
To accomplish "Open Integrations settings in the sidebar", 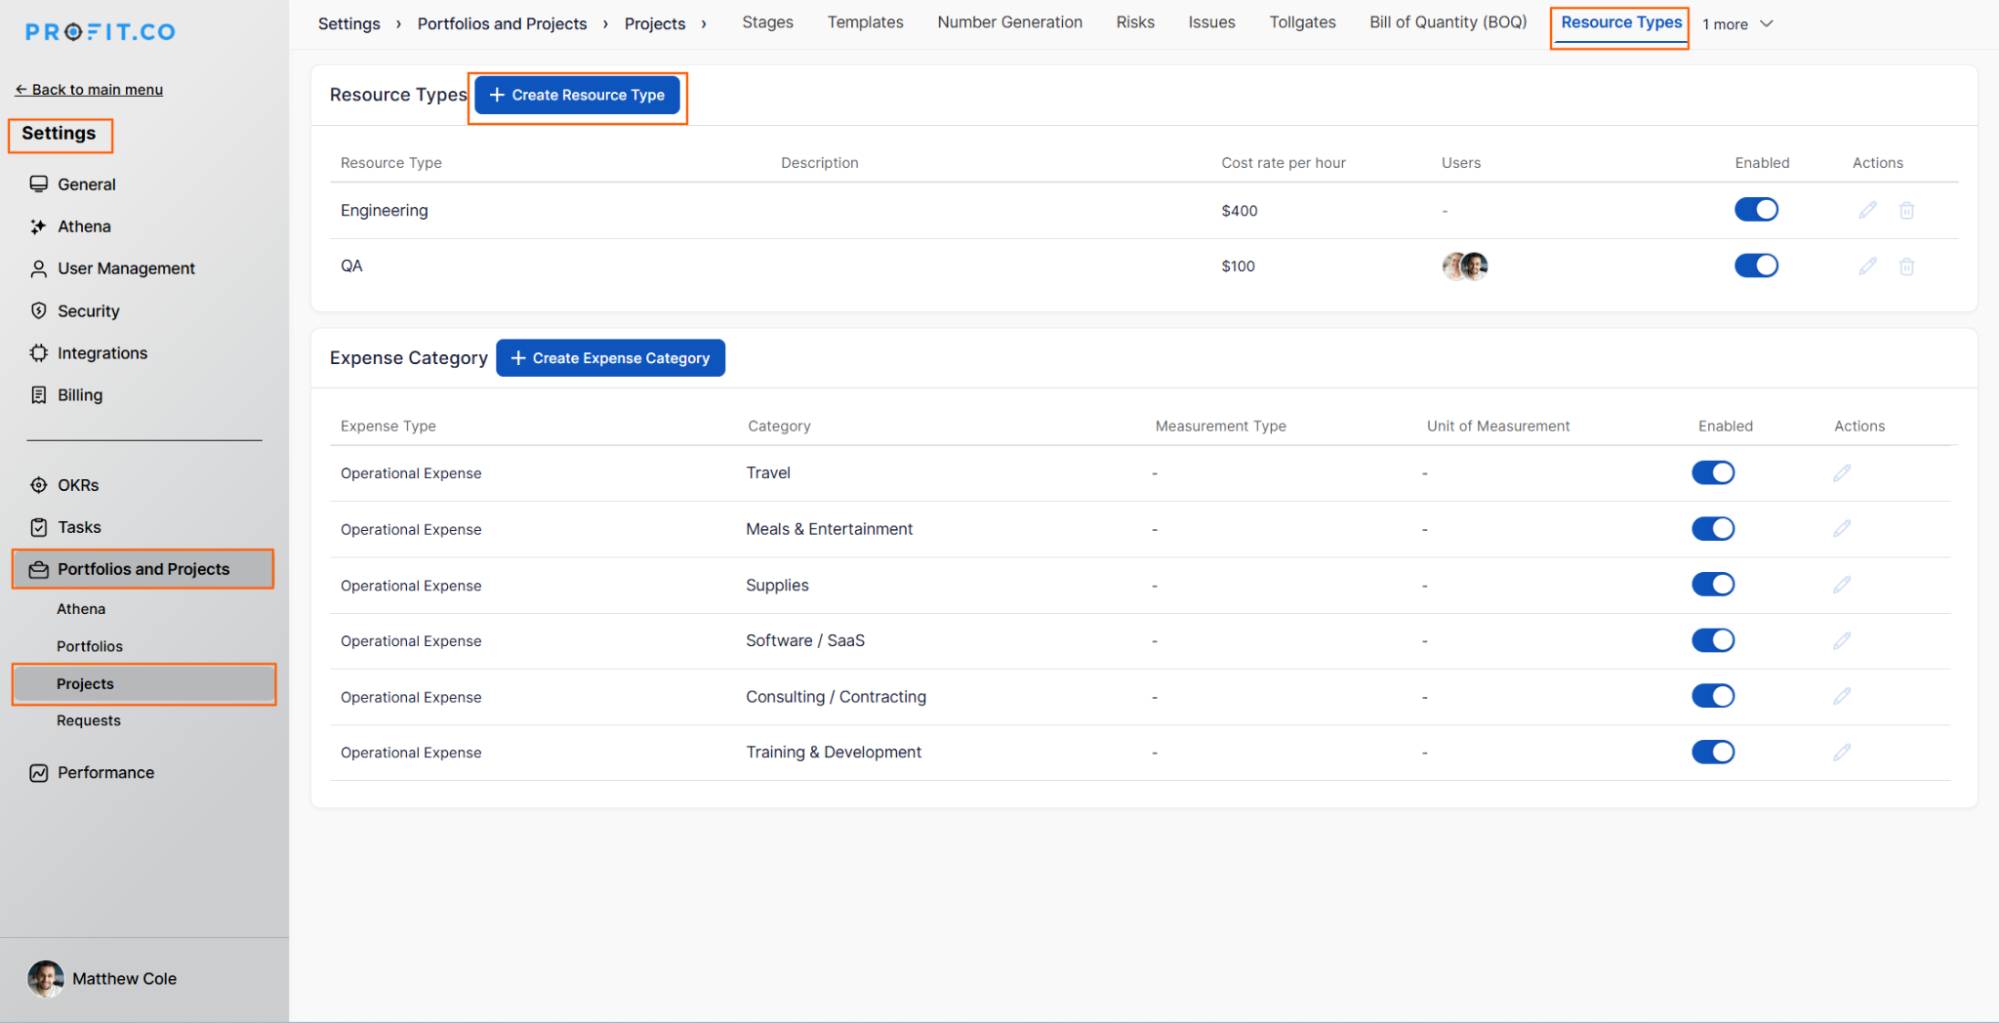I will click(x=102, y=353).
